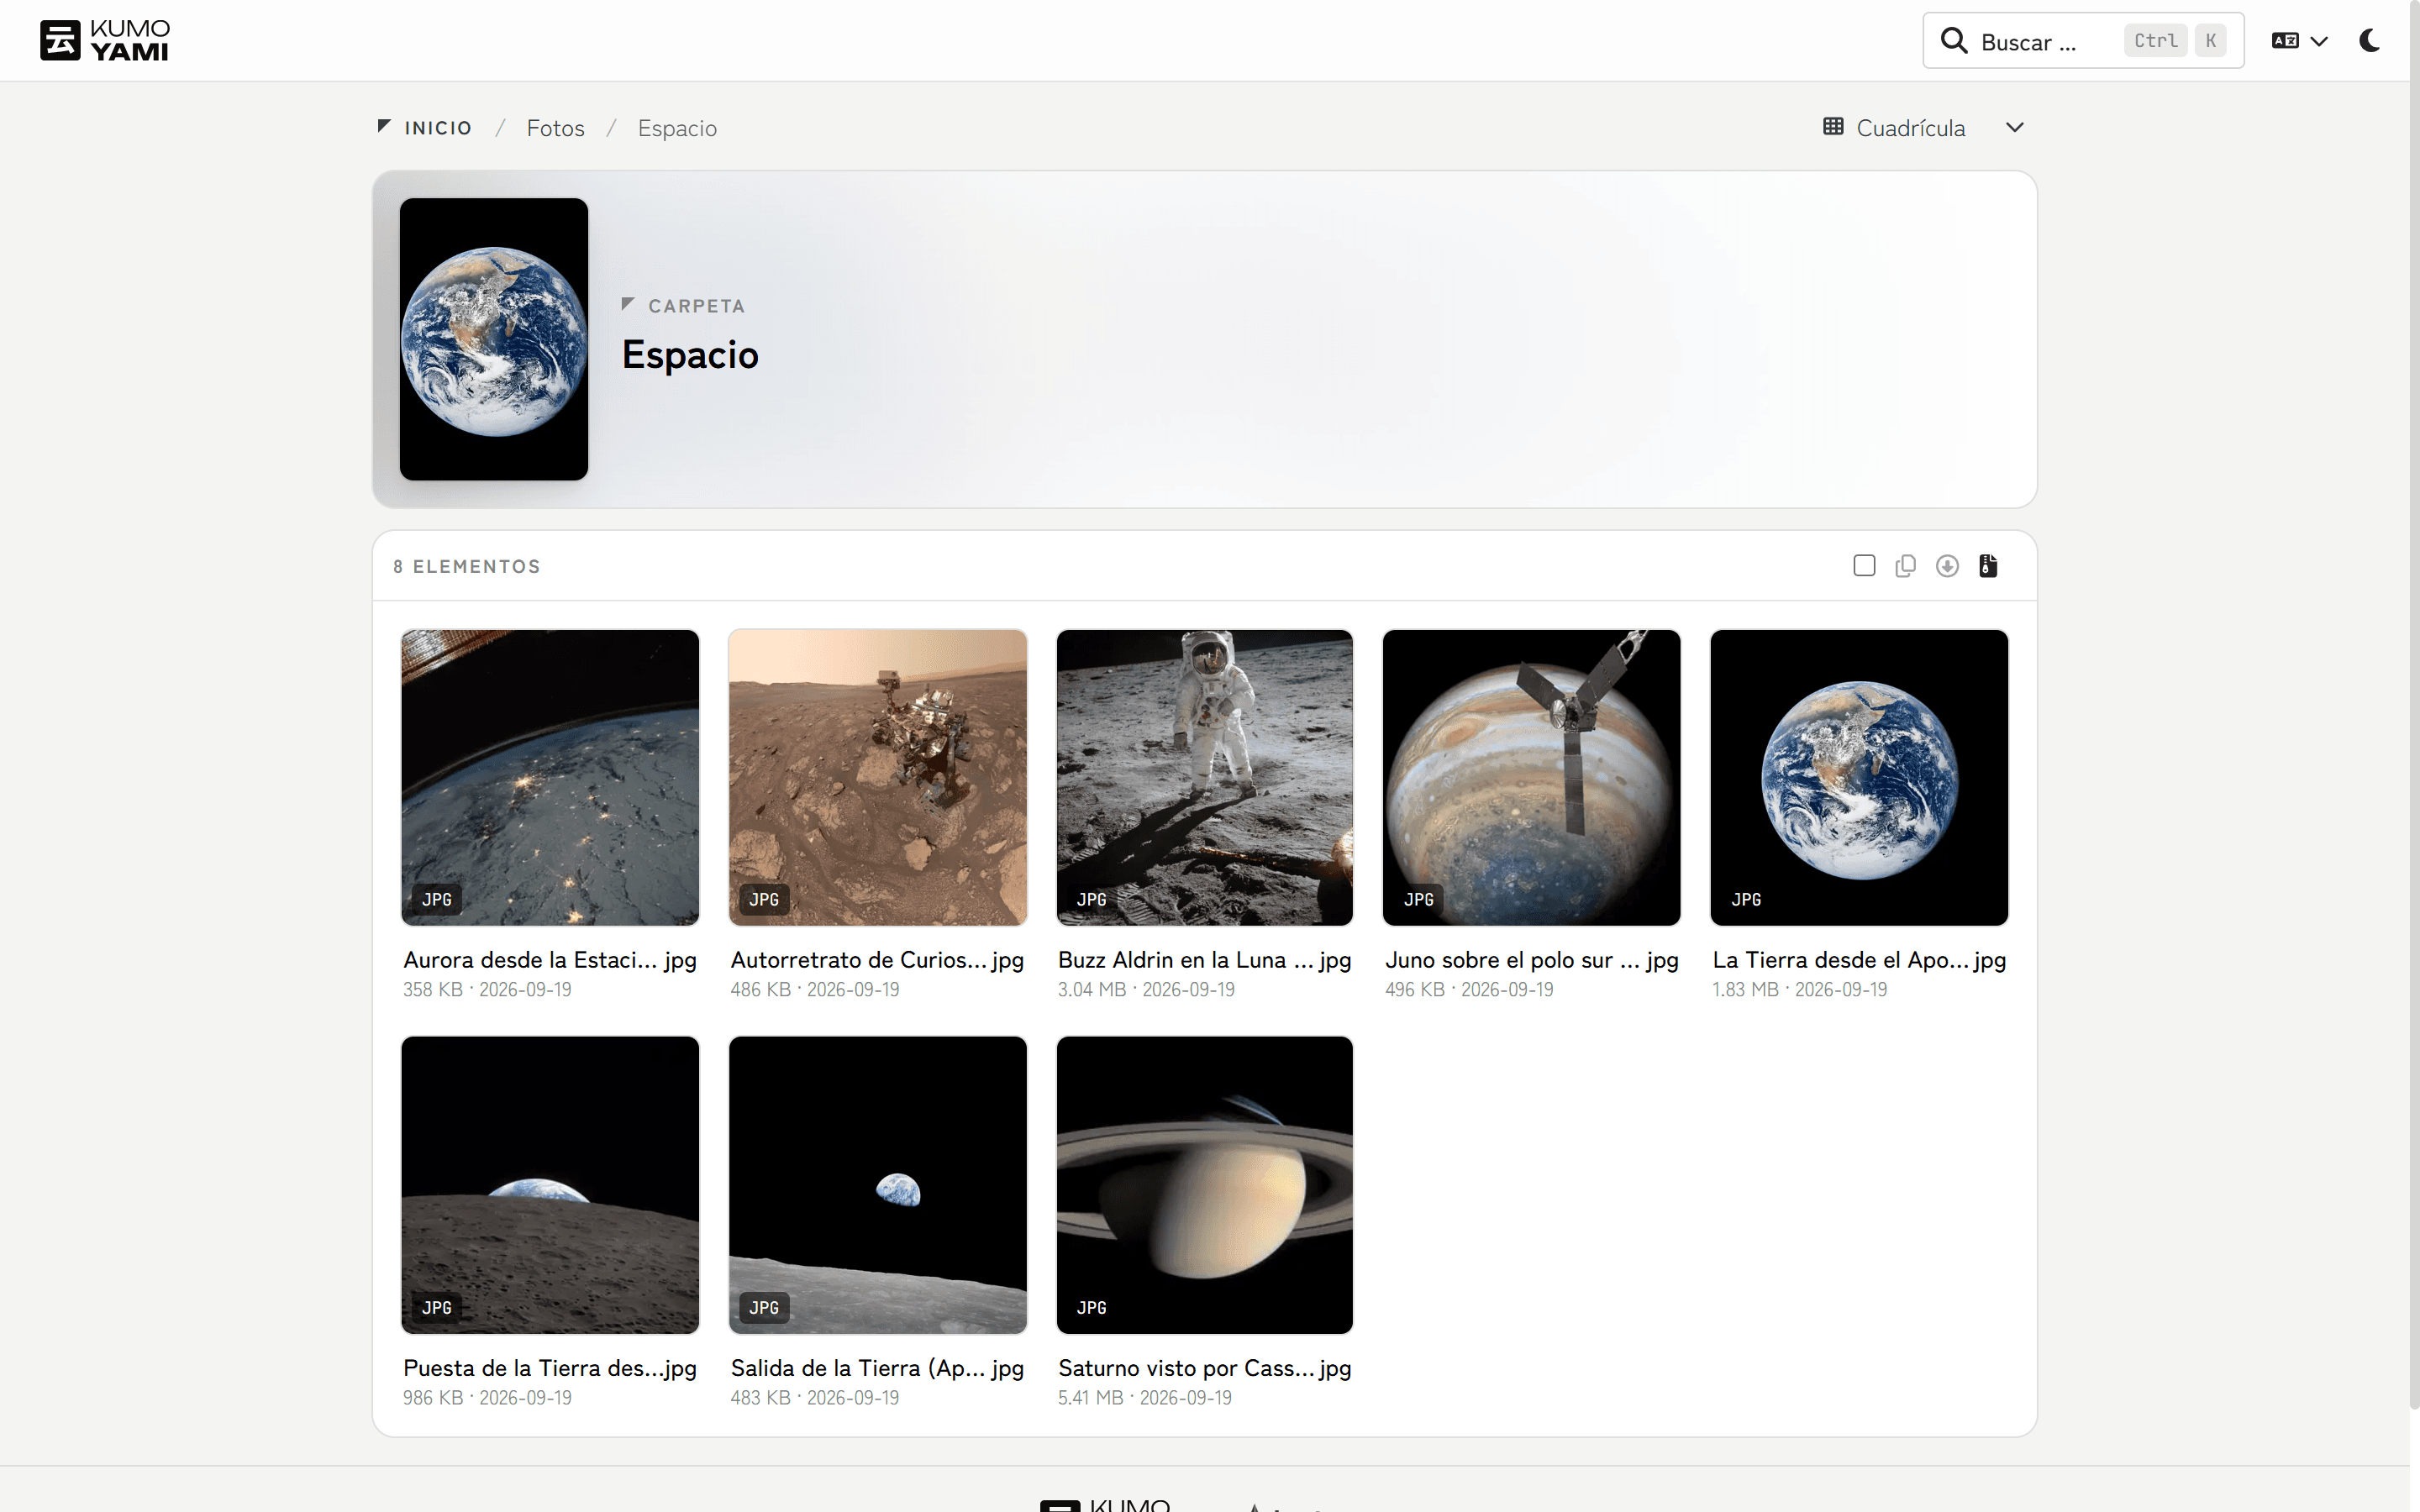
Task: Click the magnifying glass search icon
Action: (x=1953, y=41)
